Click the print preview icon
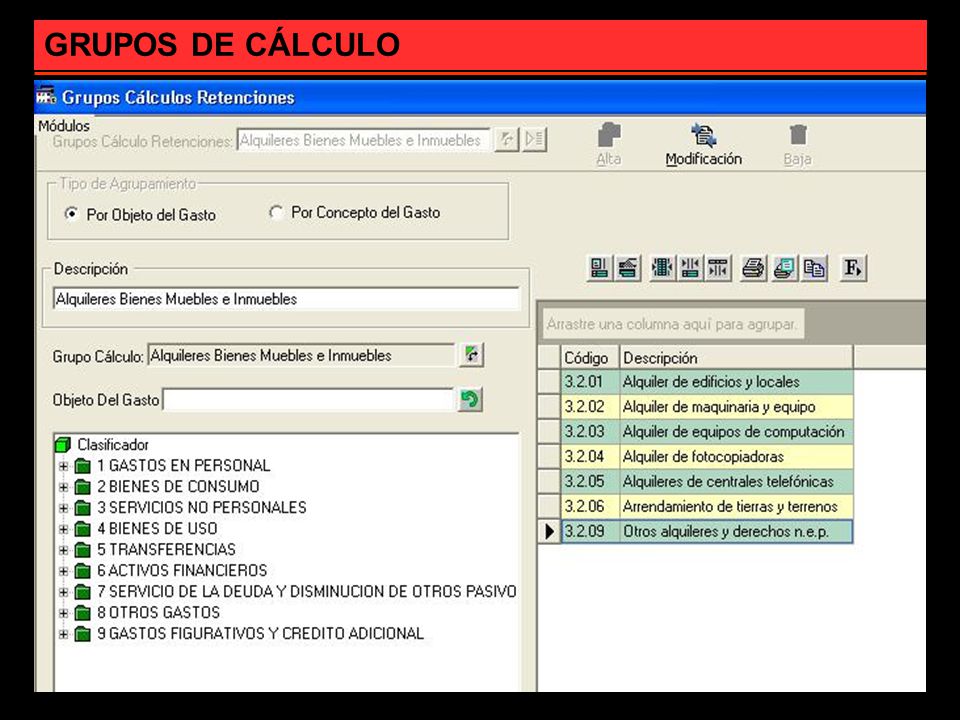 click(784, 268)
